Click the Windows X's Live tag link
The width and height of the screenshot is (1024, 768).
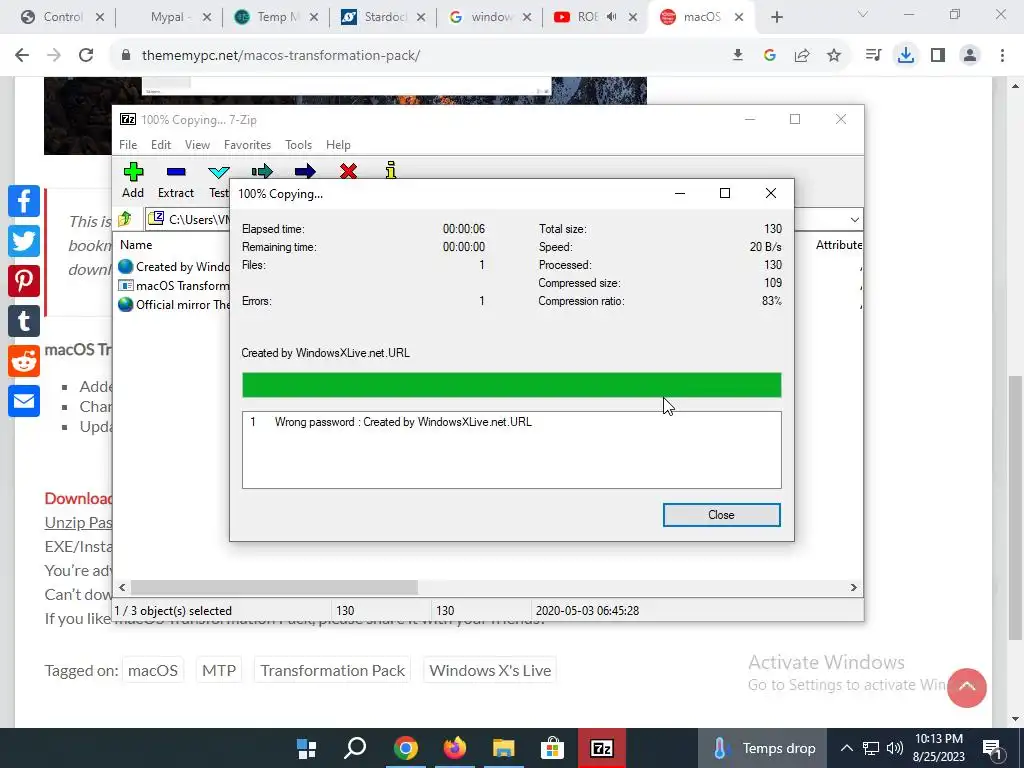pos(490,670)
